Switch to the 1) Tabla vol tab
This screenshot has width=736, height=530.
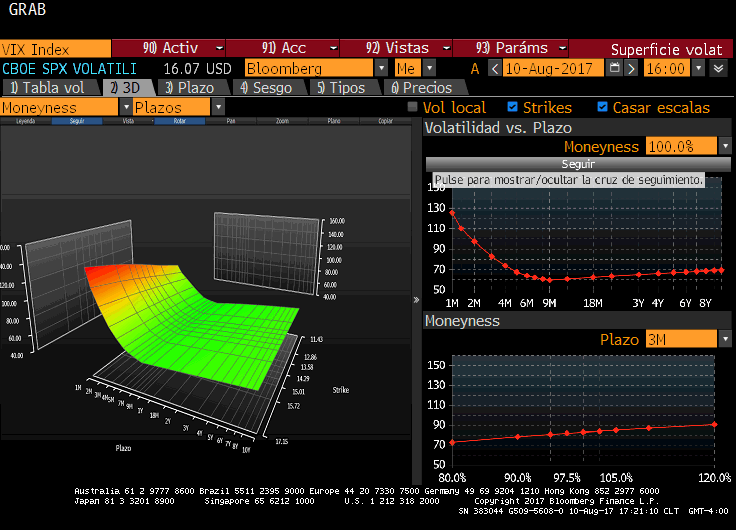click(x=47, y=88)
